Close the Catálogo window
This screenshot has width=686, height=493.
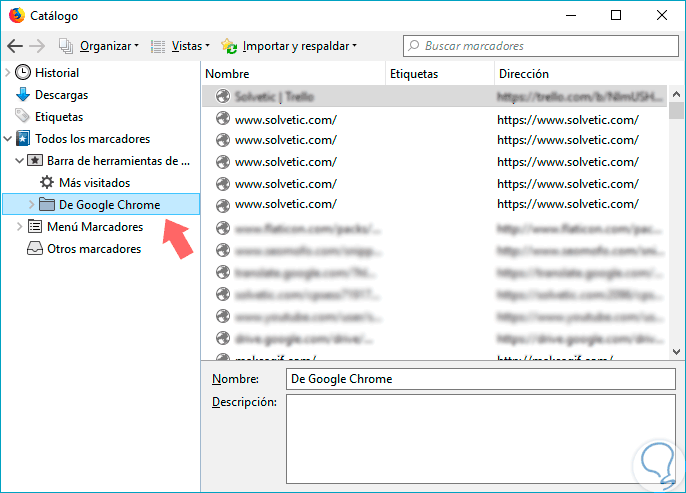click(662, 15)
